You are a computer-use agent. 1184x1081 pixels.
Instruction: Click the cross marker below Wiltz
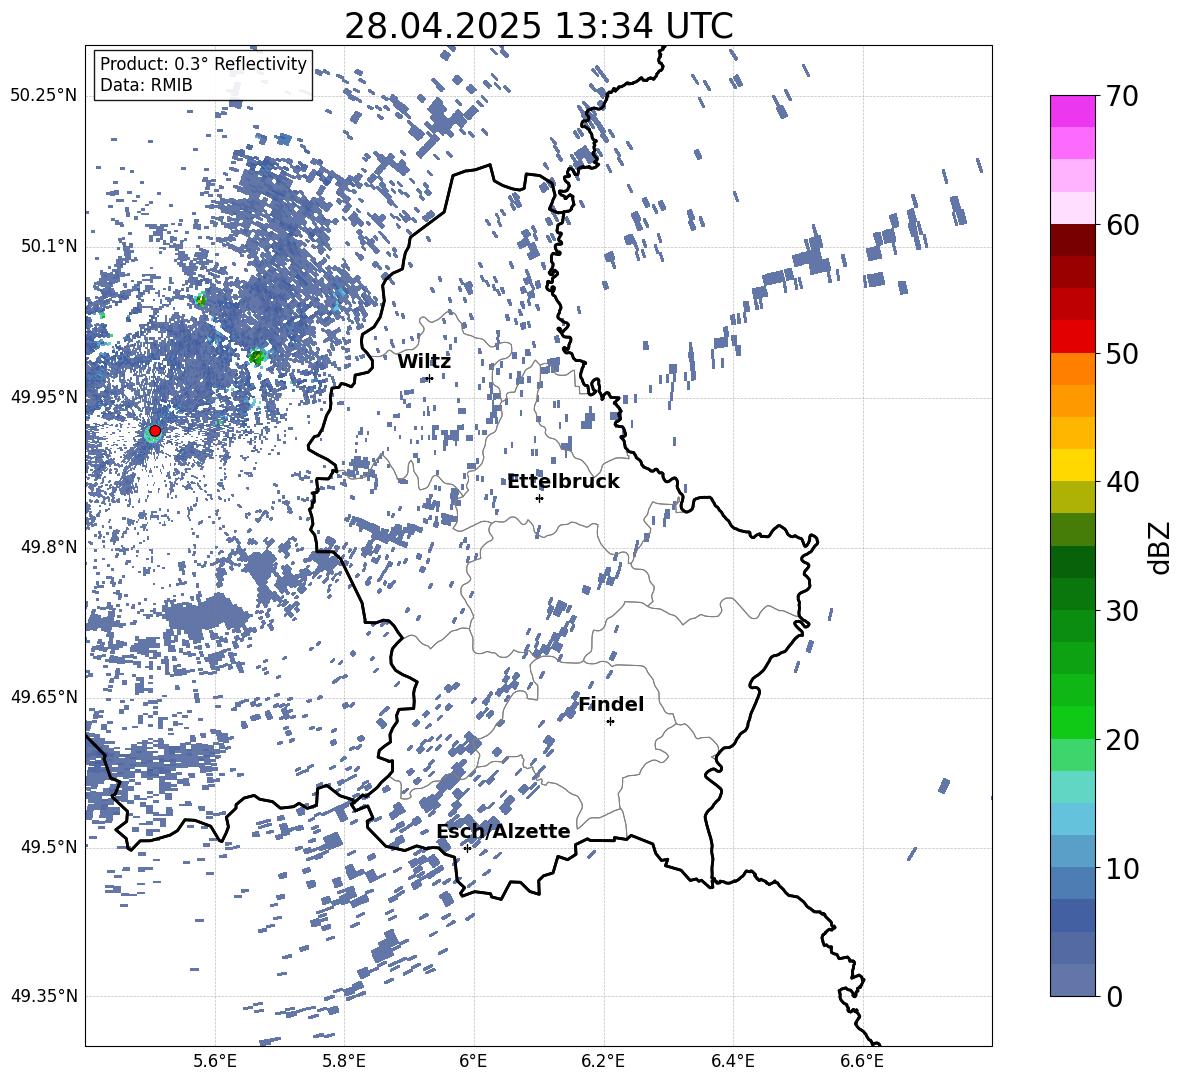coord(429,378)
